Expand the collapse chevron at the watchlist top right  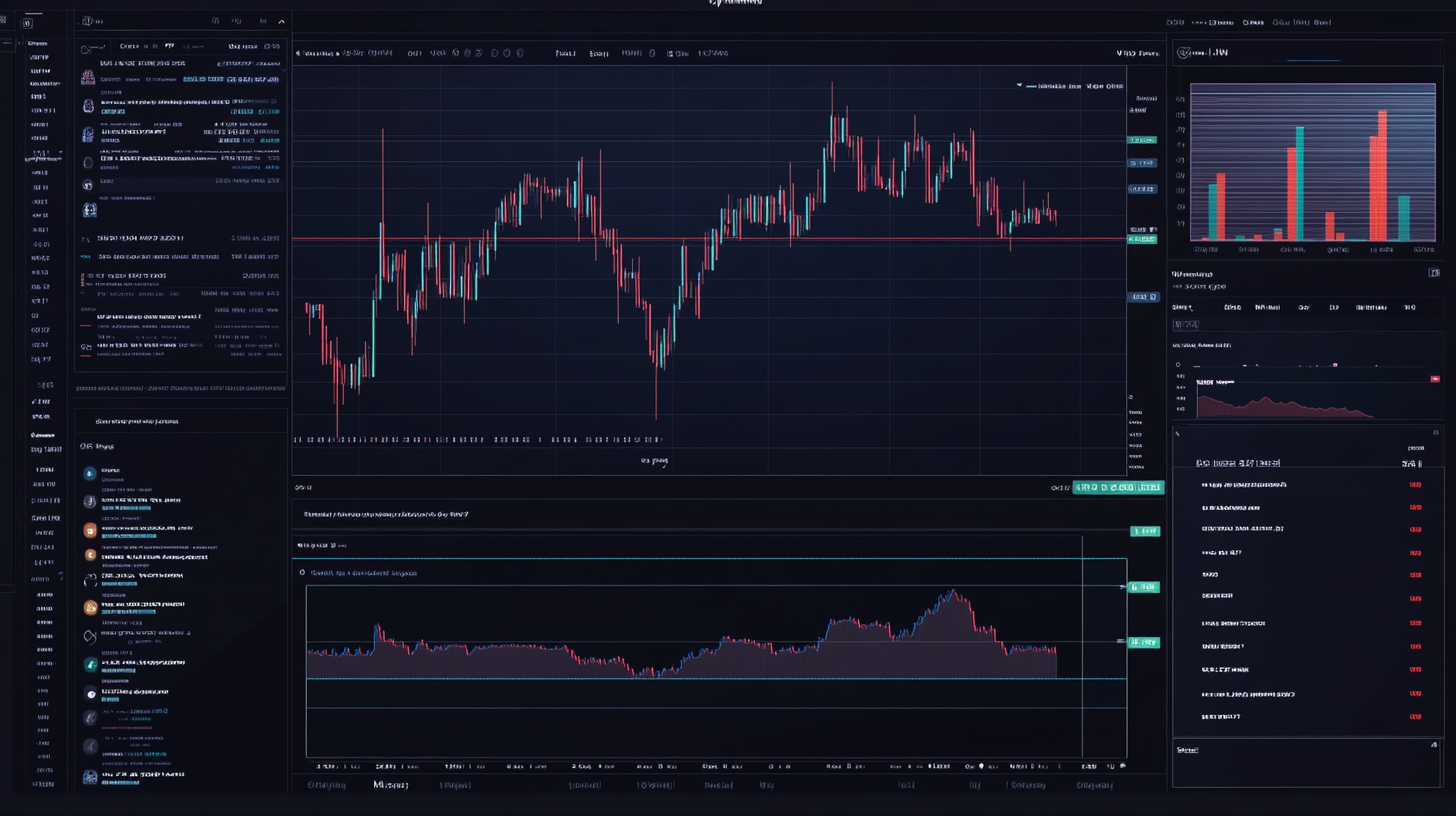[x=281, y=21]
